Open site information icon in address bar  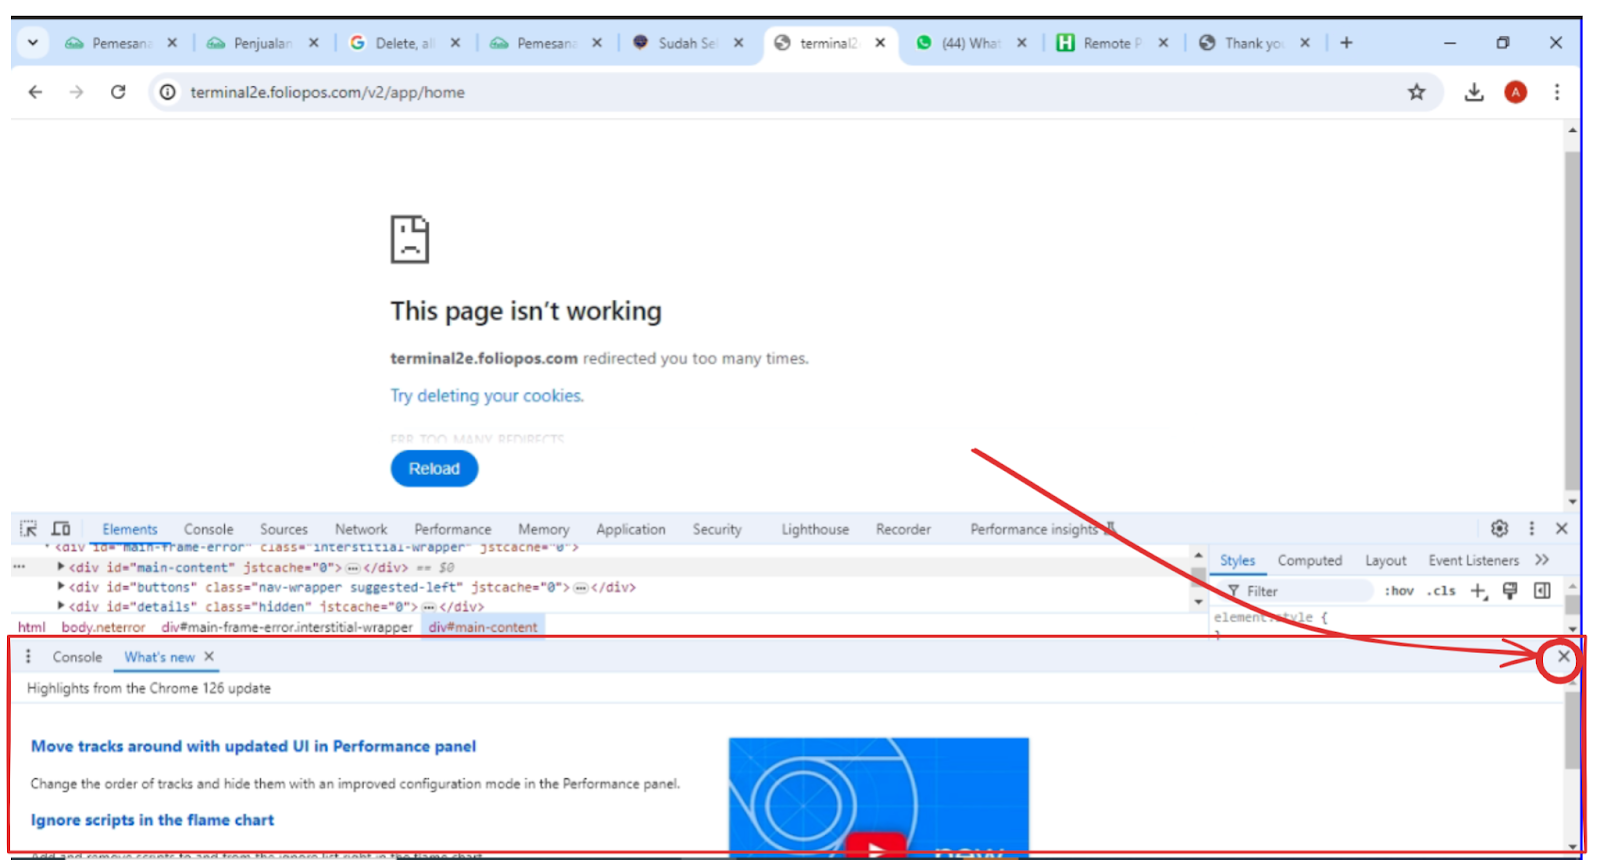coord(168,92)
